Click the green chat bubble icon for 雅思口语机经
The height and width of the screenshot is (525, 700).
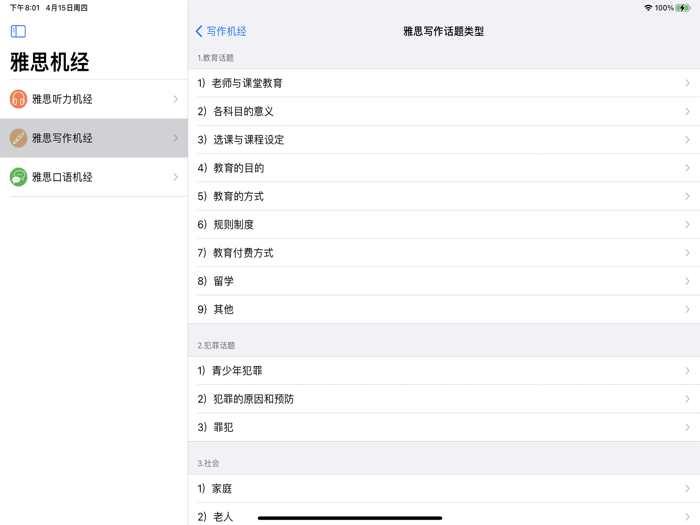(x=18, y=177)
